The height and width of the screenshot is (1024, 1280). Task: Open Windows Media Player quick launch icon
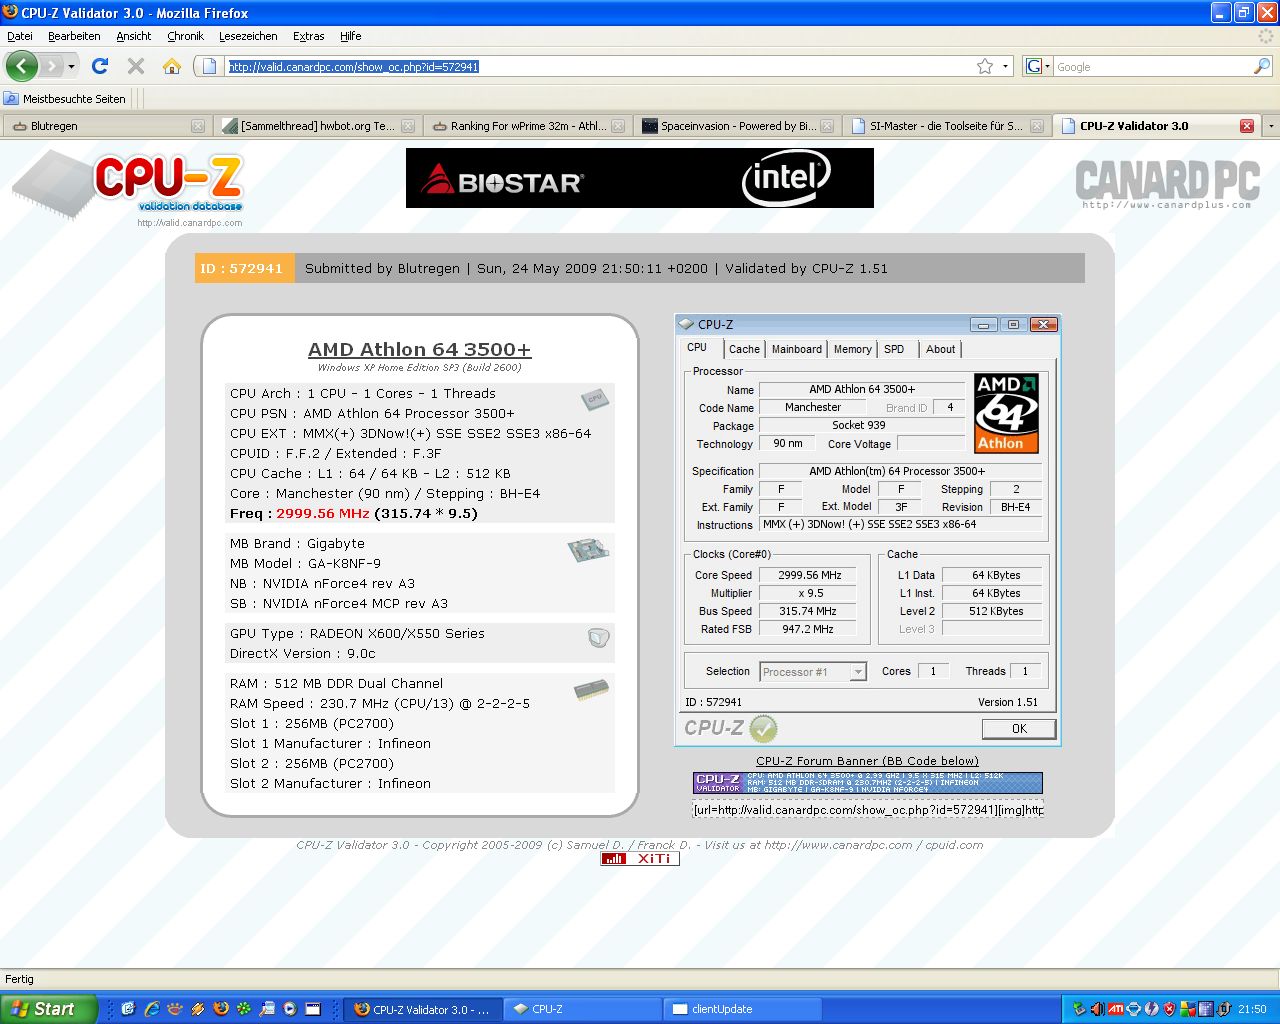(290, 1009)
